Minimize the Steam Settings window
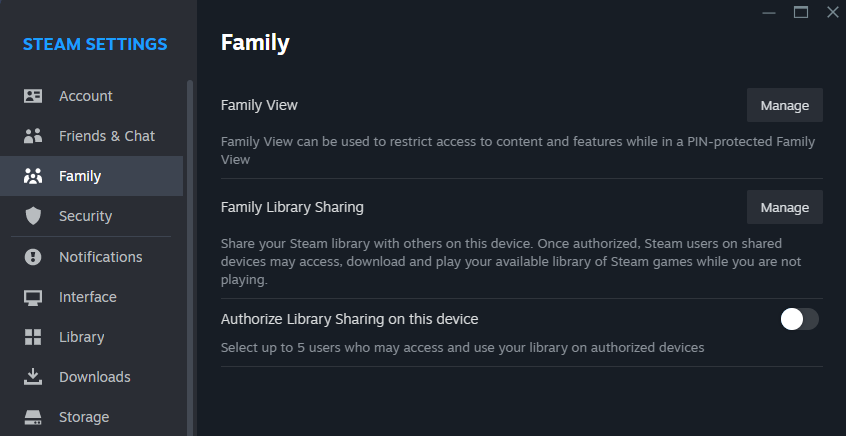Image resolution: width=846 pixels, height=436 pixels. coord(769,12)
